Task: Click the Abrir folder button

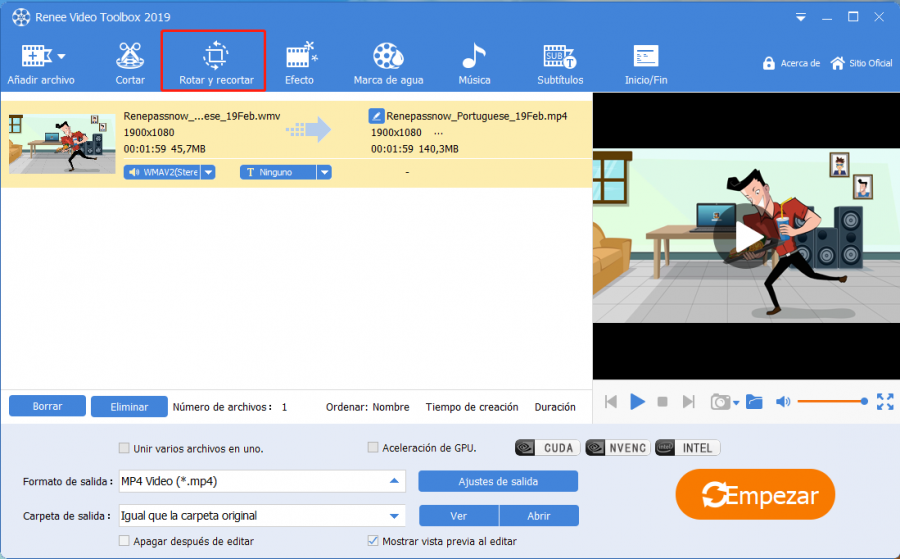Action: click(539, 516)
